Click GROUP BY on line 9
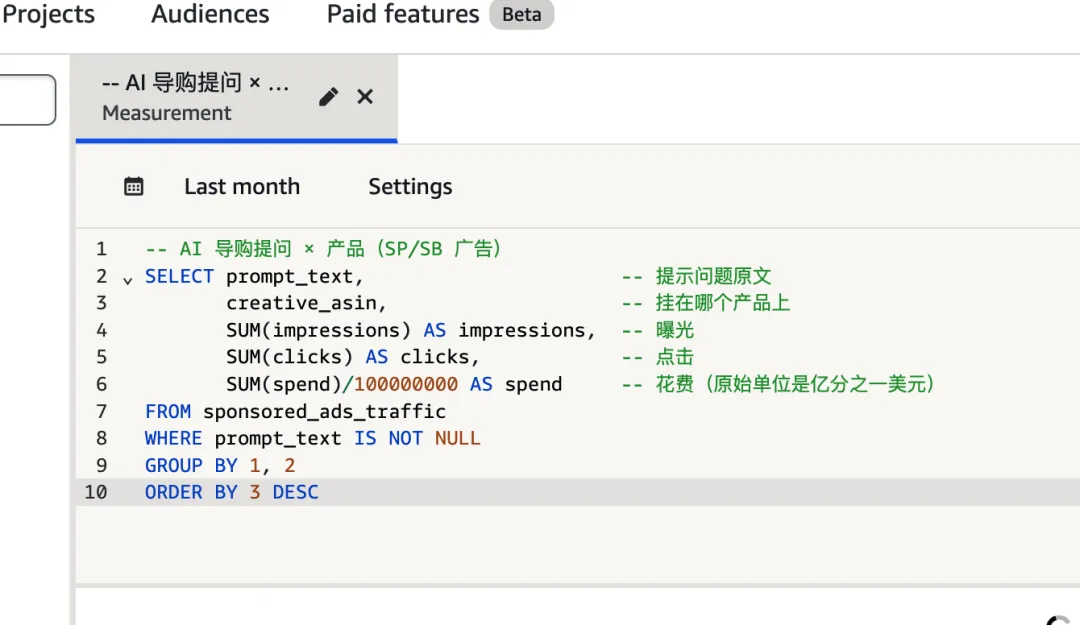1080x625 pixels. tap(191, 466)
